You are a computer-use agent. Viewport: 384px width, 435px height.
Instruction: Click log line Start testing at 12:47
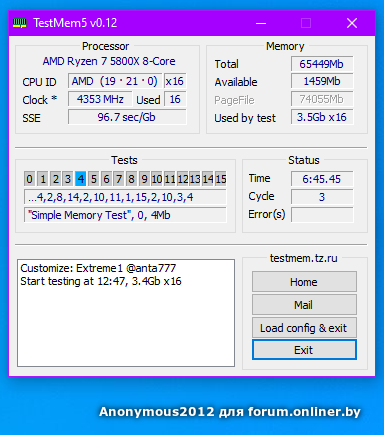coord(101,281)
